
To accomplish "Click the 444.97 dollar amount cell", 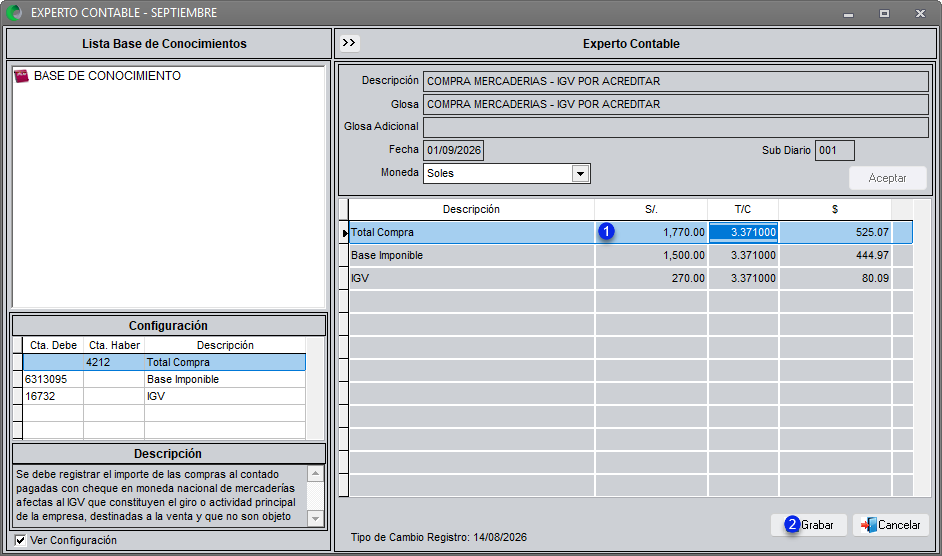I will (x=835, y=255).
